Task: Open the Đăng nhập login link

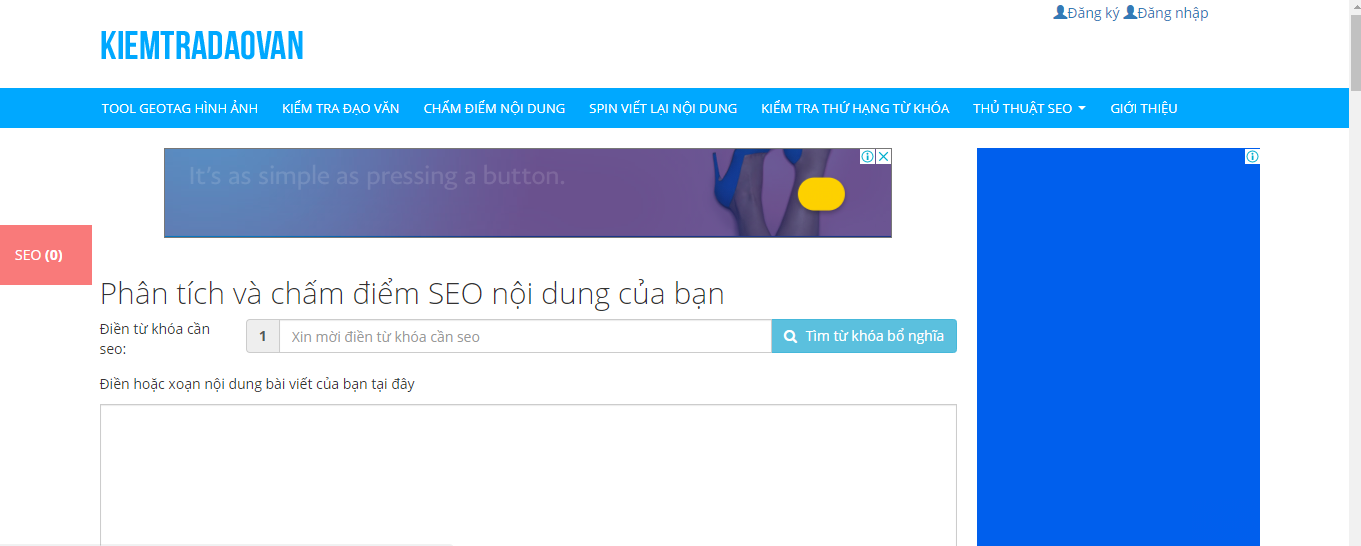Action: [x=1172, y=13]
